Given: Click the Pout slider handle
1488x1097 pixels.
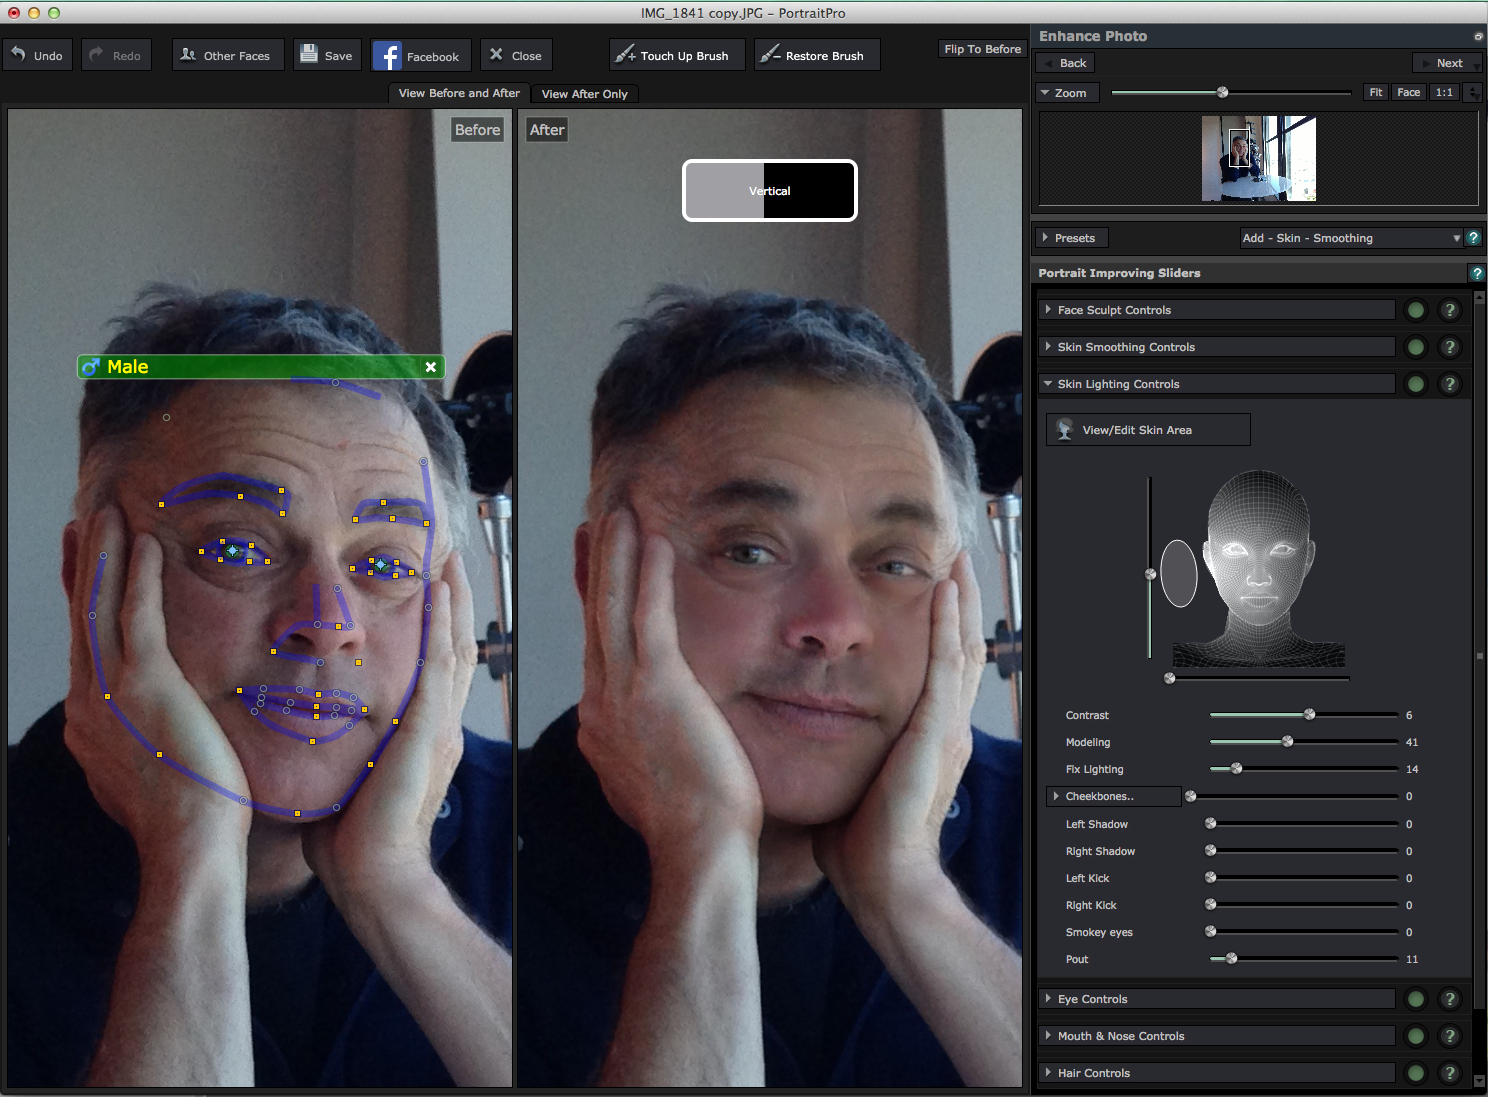Looking at the screenshot, I should [1232, 958].
